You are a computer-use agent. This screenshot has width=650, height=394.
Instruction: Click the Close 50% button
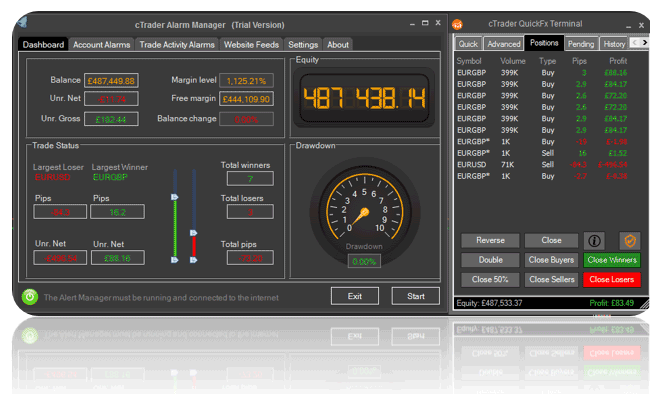click(x=490, y=280)
